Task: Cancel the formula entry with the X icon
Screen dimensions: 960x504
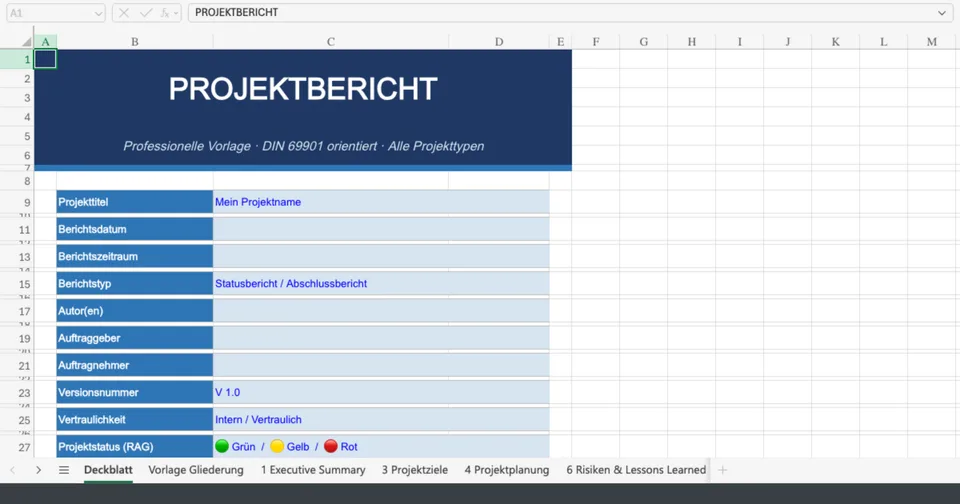Action: 124,13
